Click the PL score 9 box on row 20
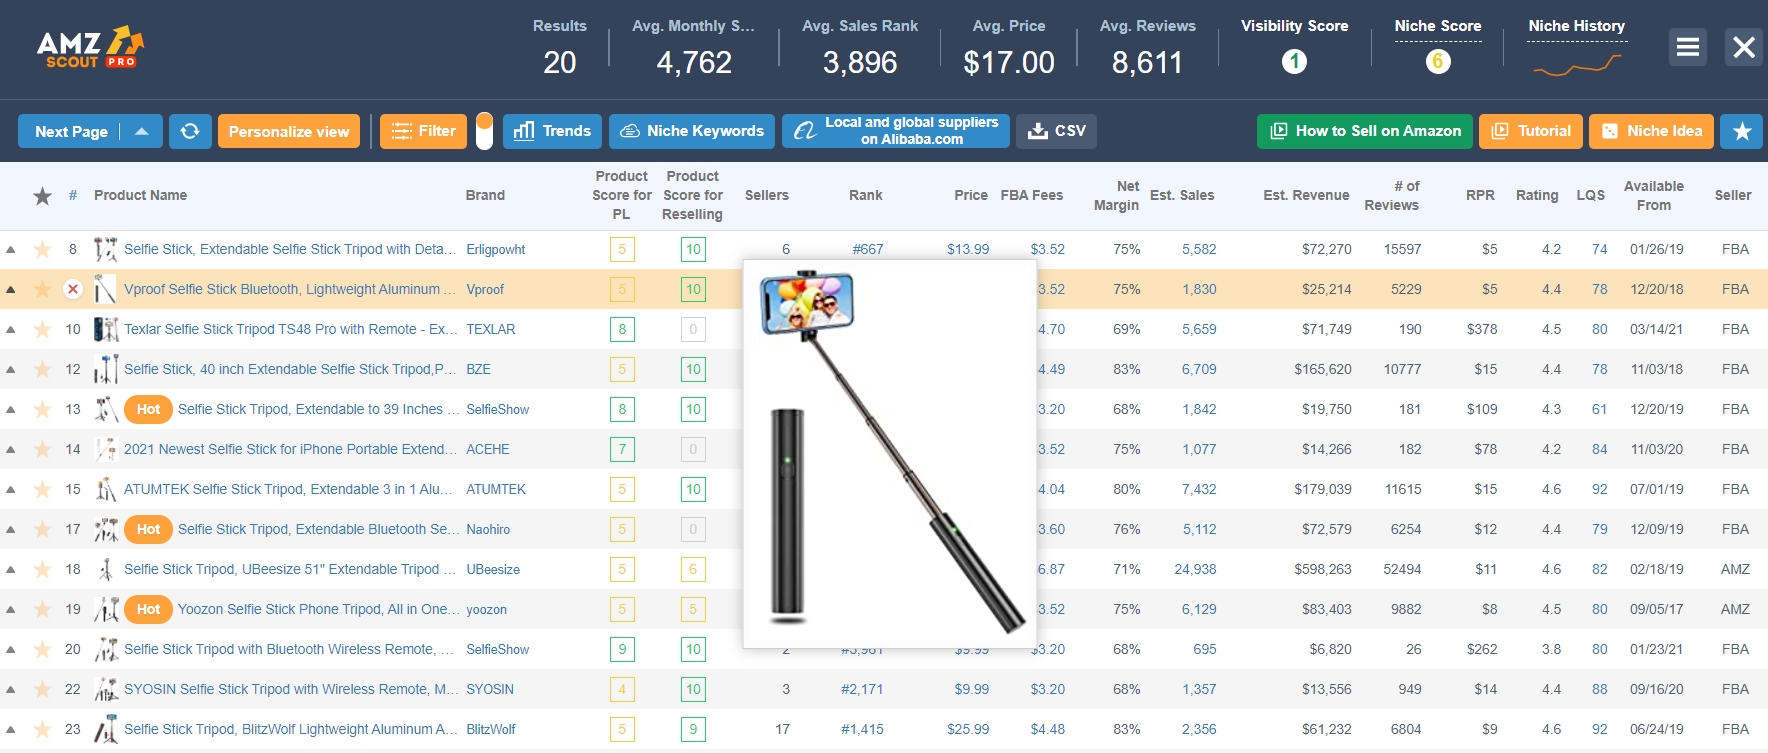 point(622,649)
